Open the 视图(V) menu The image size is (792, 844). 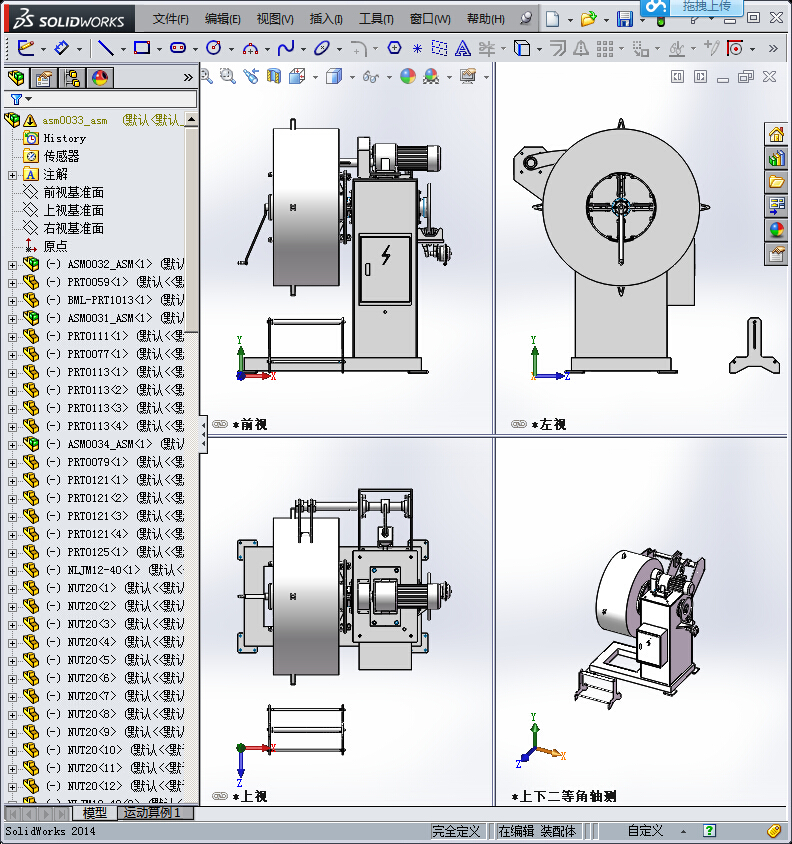pos(275,19)
